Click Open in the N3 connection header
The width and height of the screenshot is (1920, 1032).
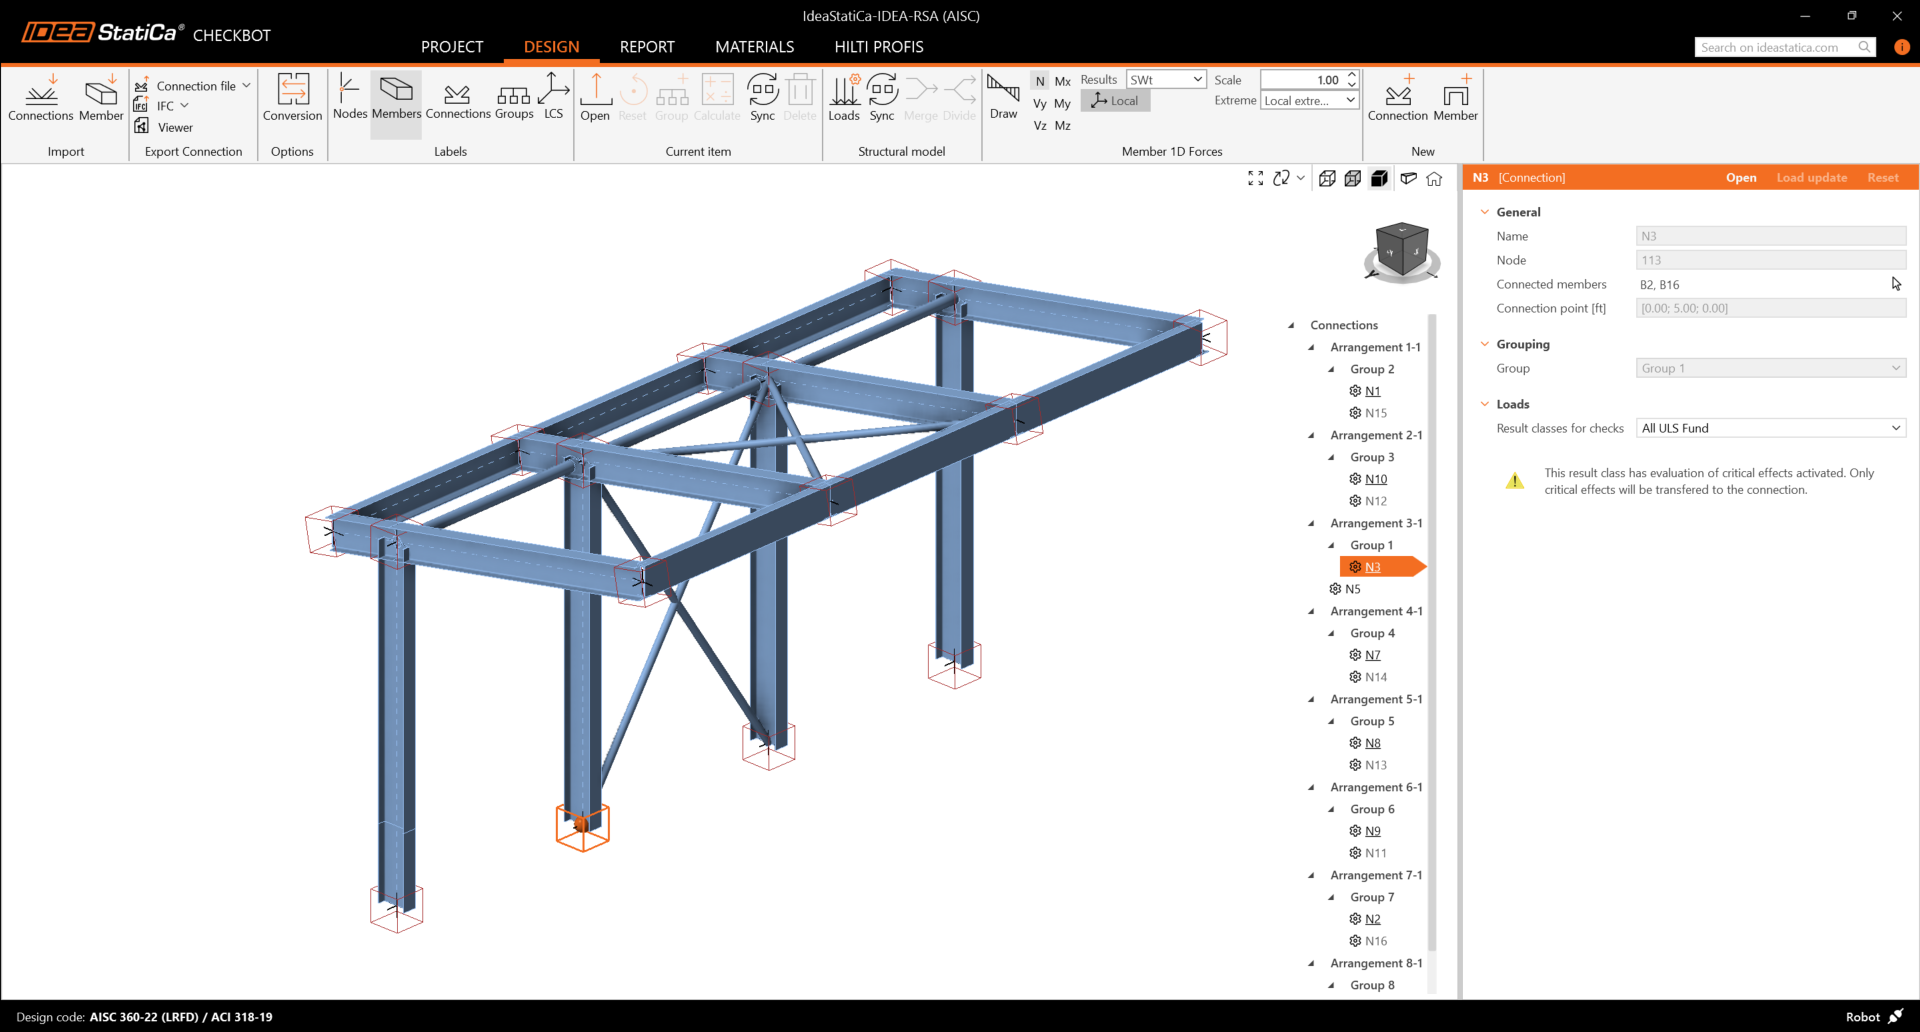(1741, 177)
